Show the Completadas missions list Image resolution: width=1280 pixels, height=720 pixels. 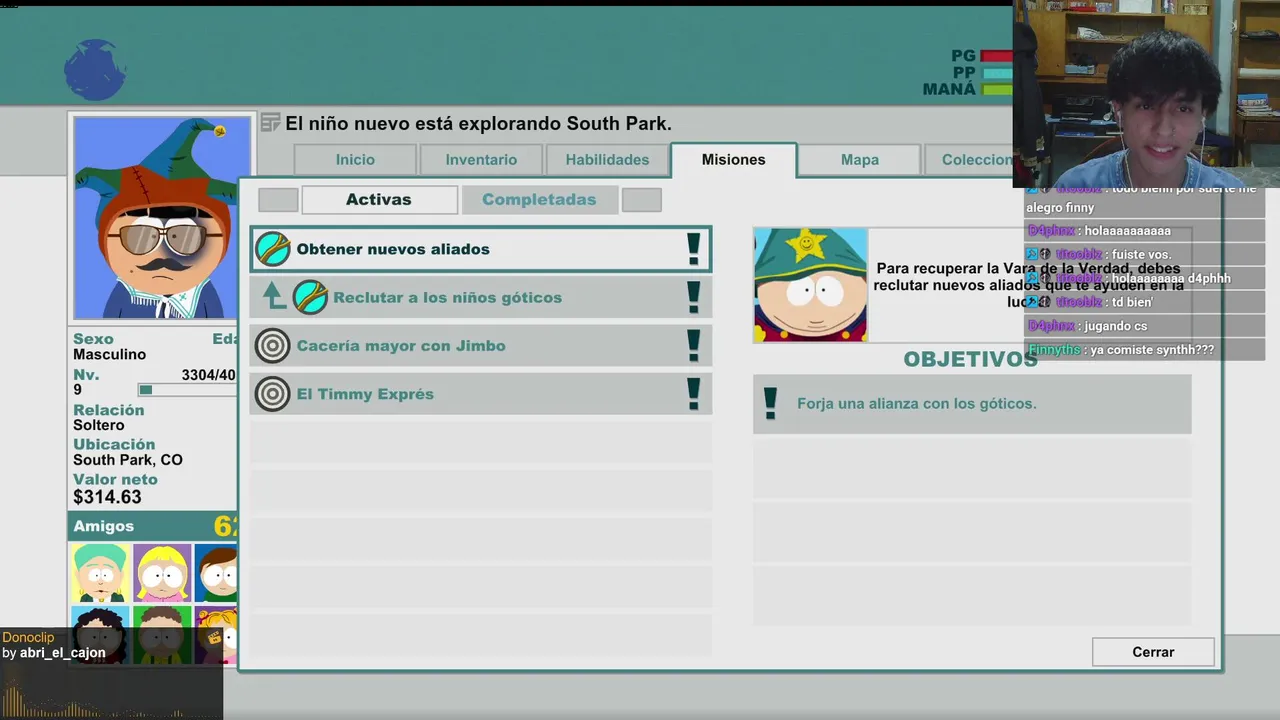(539, 200)
